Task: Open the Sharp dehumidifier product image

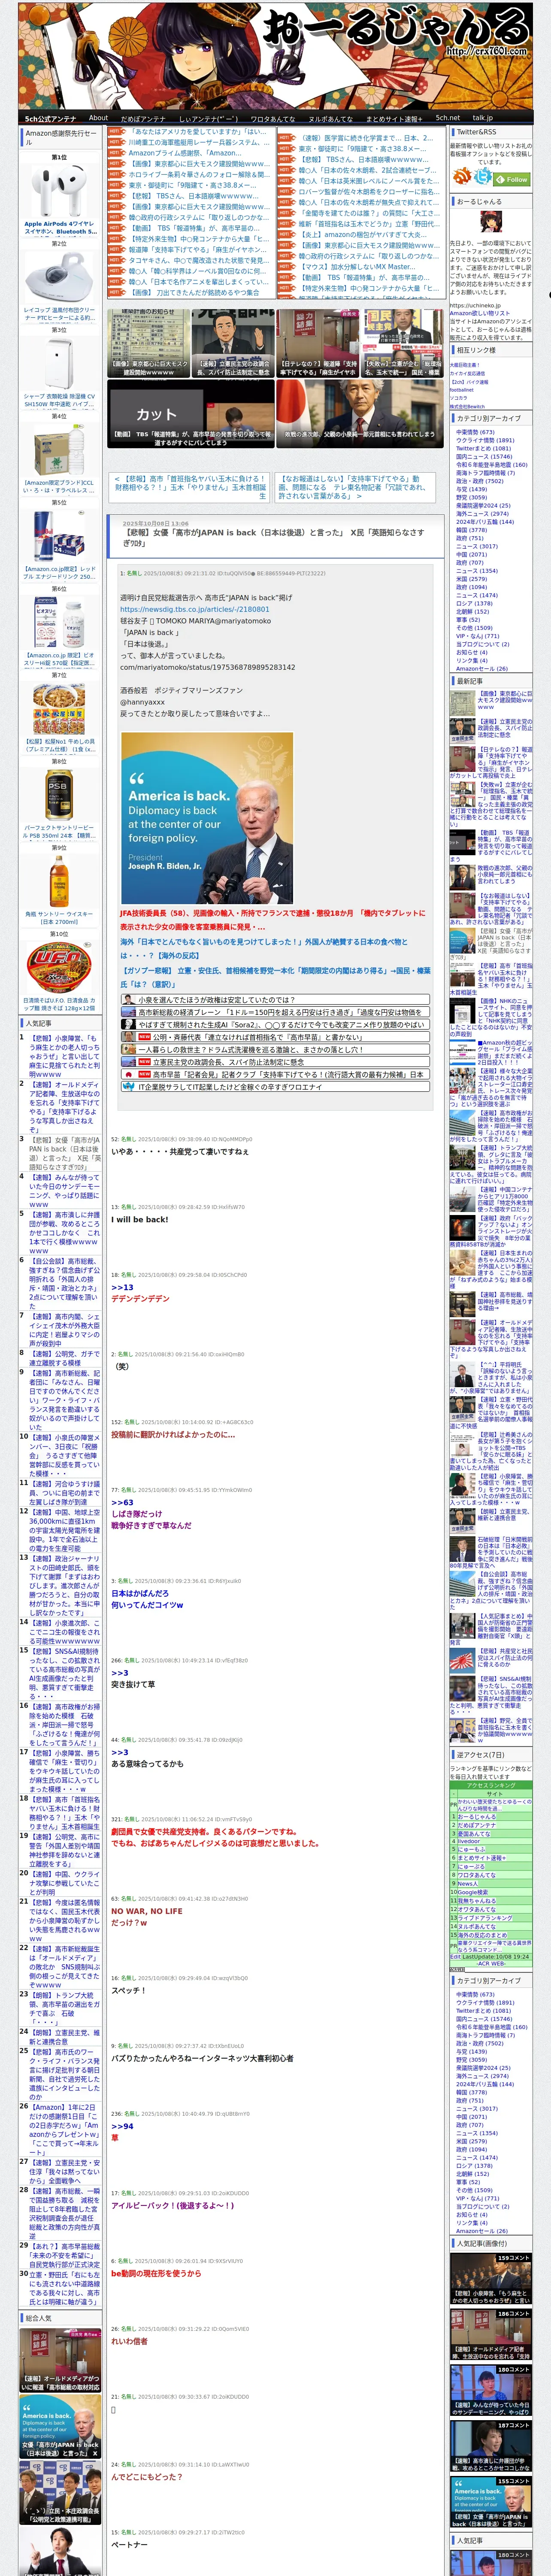Action: 59,364
